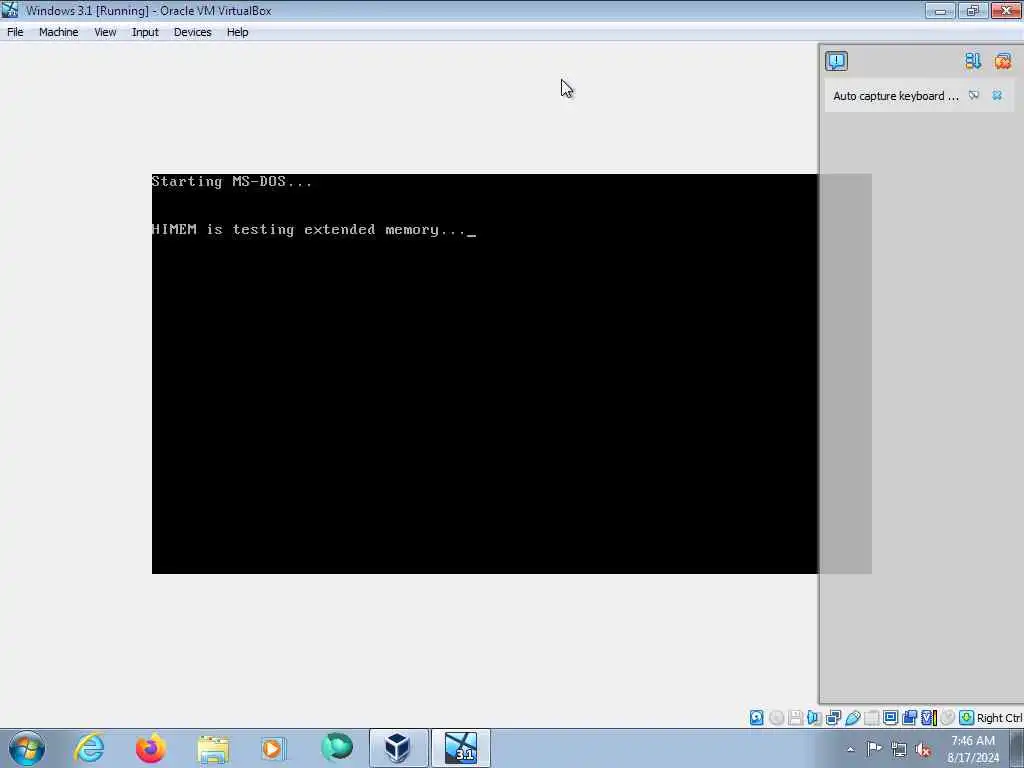Image resolution: width=1024 pixels, height=768 pixels.
Task: Open the taskbar clock showing 7:46 AM
Action: [973, 749]
